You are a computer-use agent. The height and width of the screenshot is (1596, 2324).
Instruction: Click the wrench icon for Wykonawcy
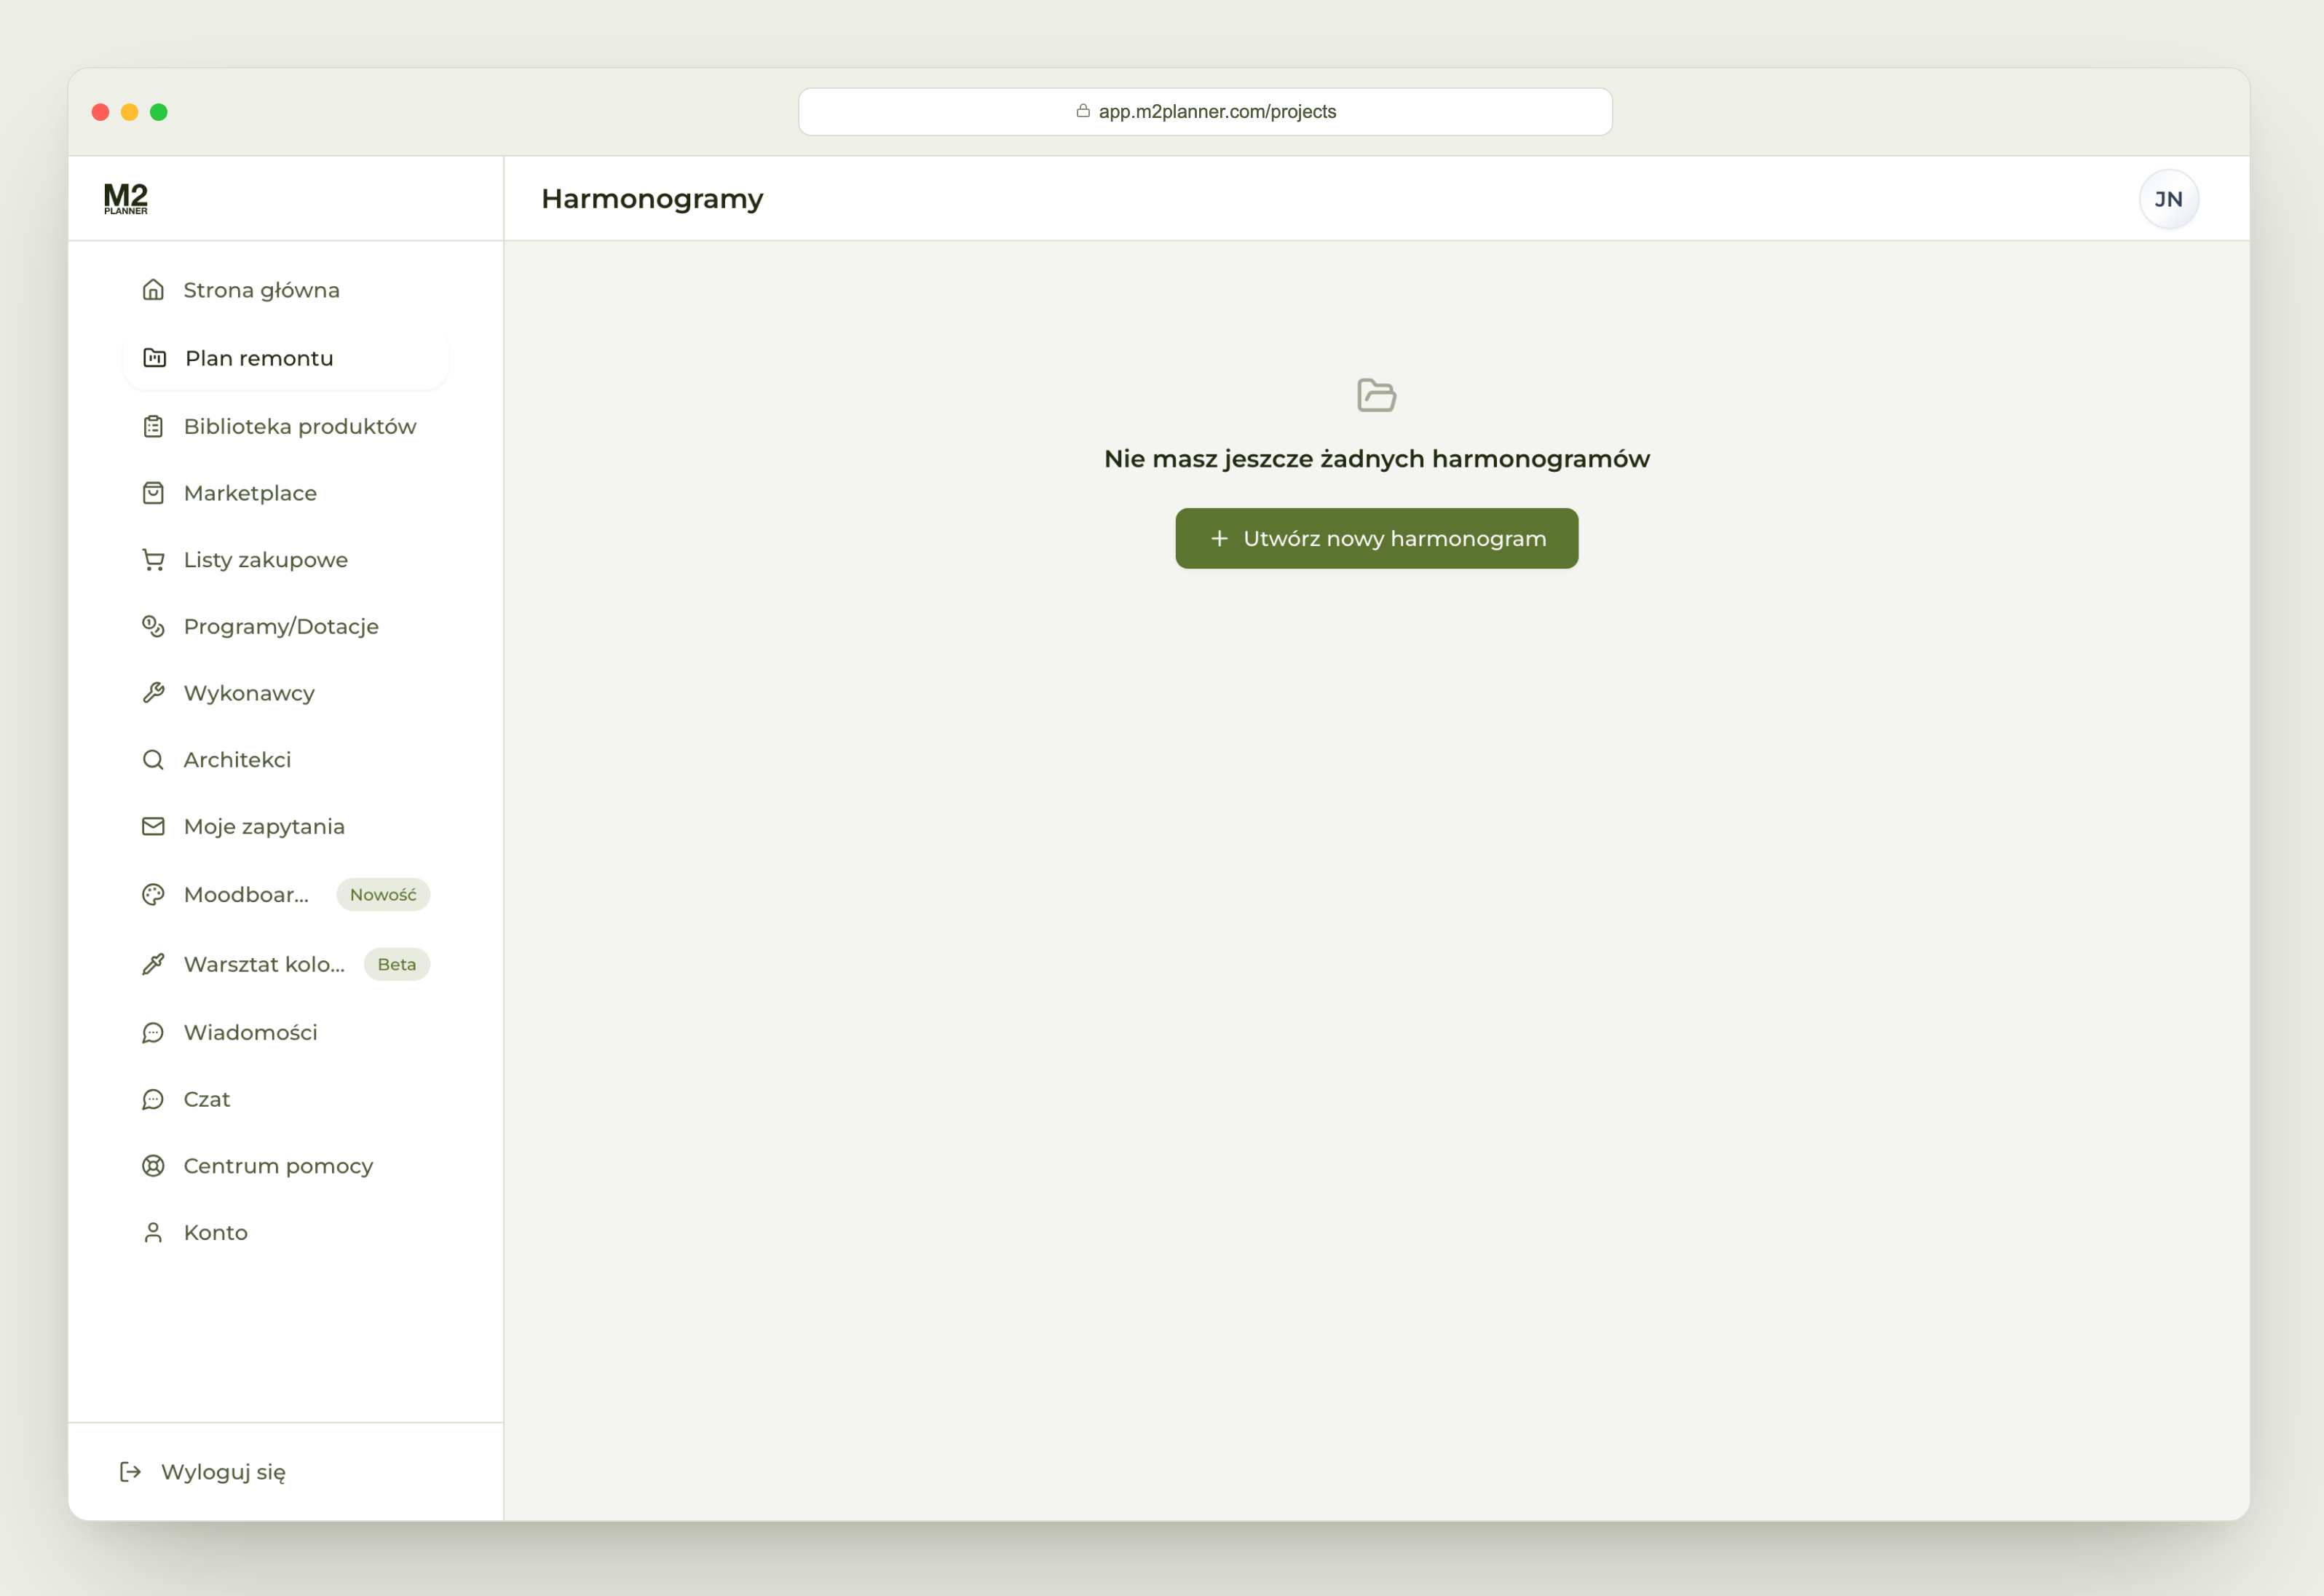pyautogui.click(x=153, y=693)
